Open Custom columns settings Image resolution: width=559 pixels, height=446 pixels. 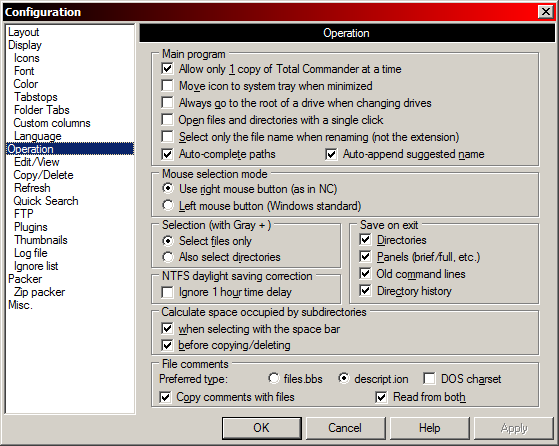52,123
